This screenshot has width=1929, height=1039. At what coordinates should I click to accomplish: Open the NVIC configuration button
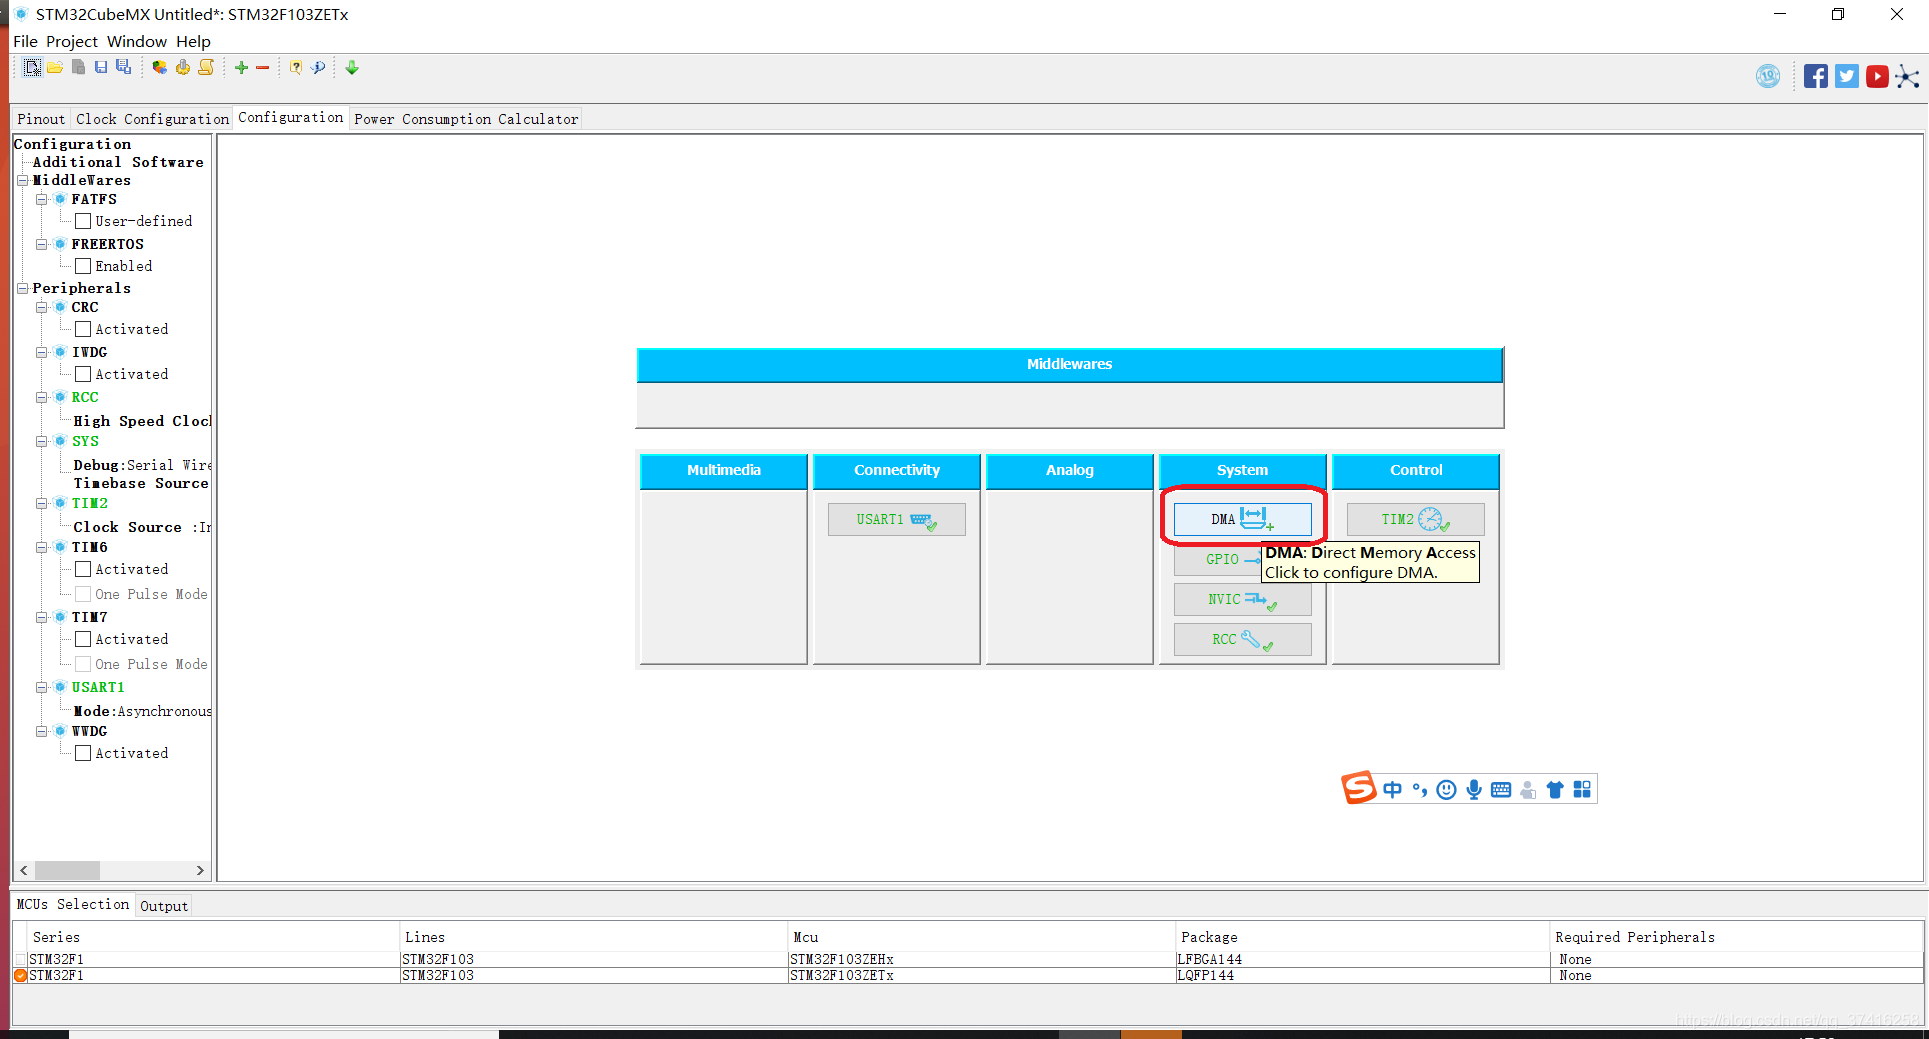tap(1242, 599)
